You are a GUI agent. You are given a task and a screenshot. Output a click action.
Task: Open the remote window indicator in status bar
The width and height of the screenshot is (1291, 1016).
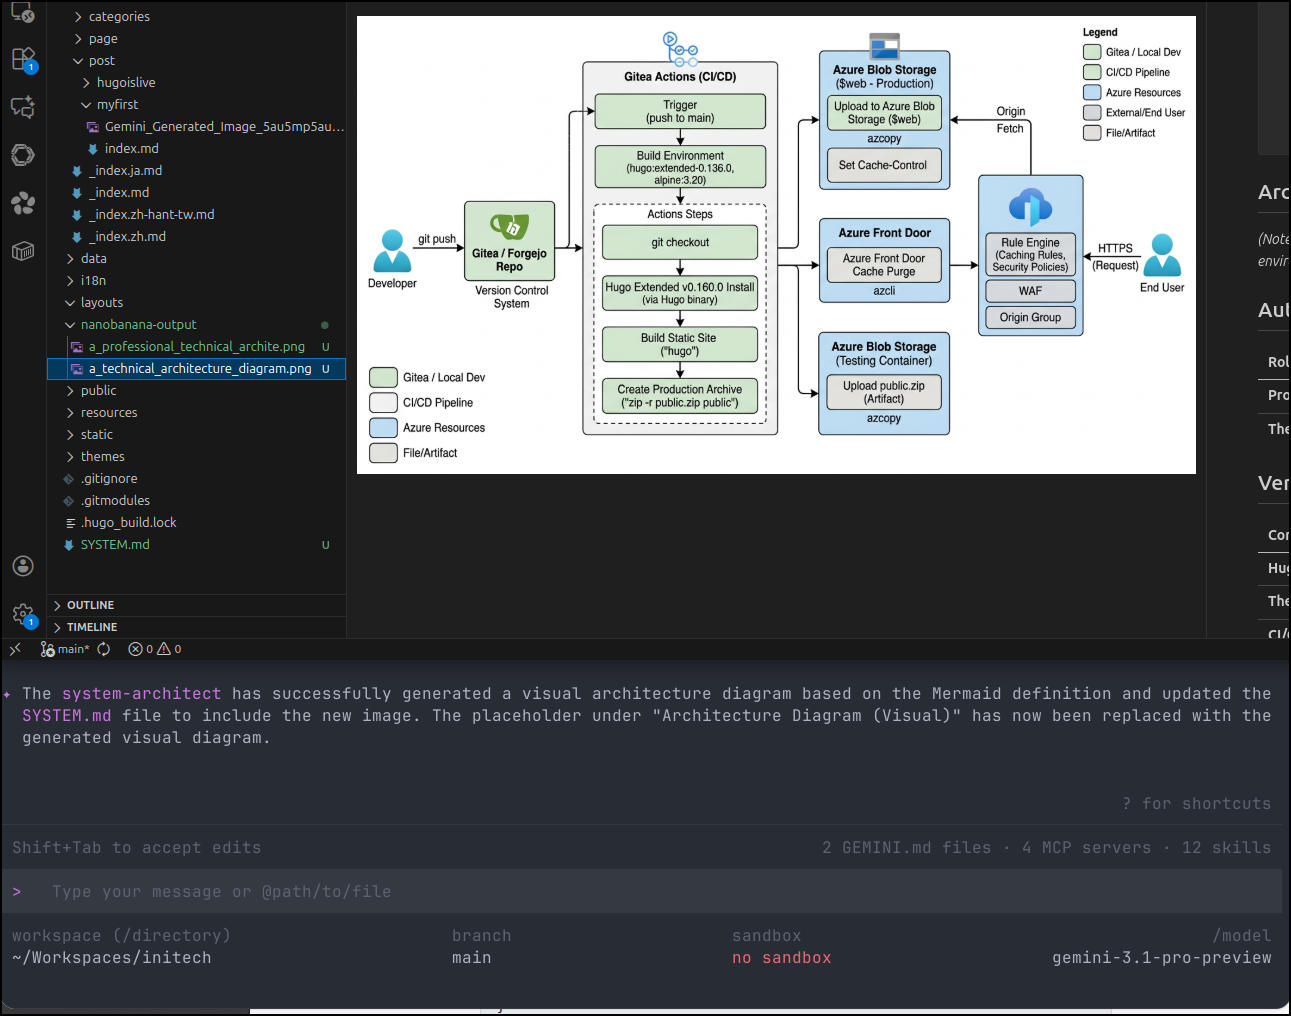click(15, 649)
